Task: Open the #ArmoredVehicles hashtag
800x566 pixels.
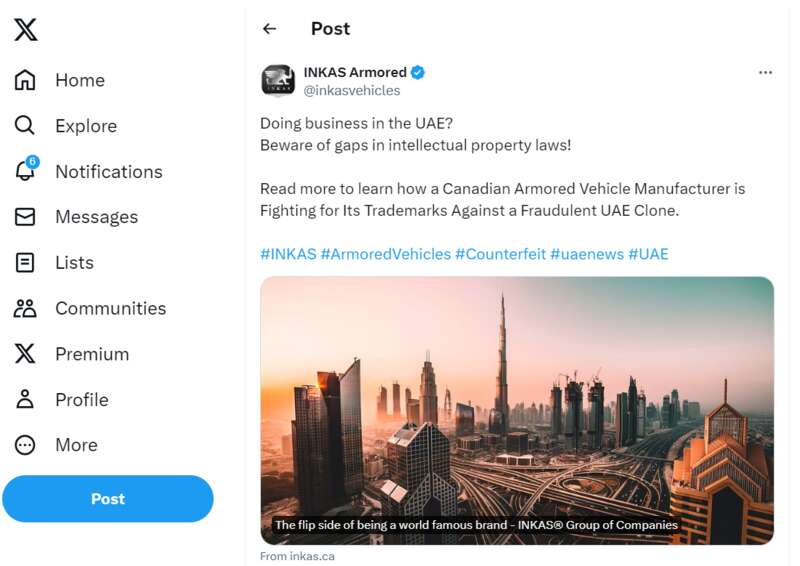Action: [385, 254]
